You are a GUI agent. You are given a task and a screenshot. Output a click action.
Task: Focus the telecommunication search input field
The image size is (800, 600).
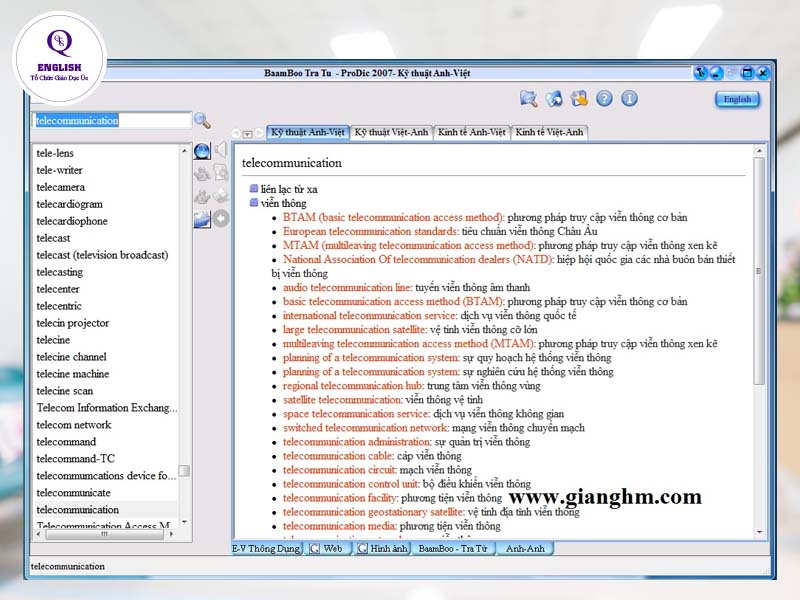[x=111, y=120]
